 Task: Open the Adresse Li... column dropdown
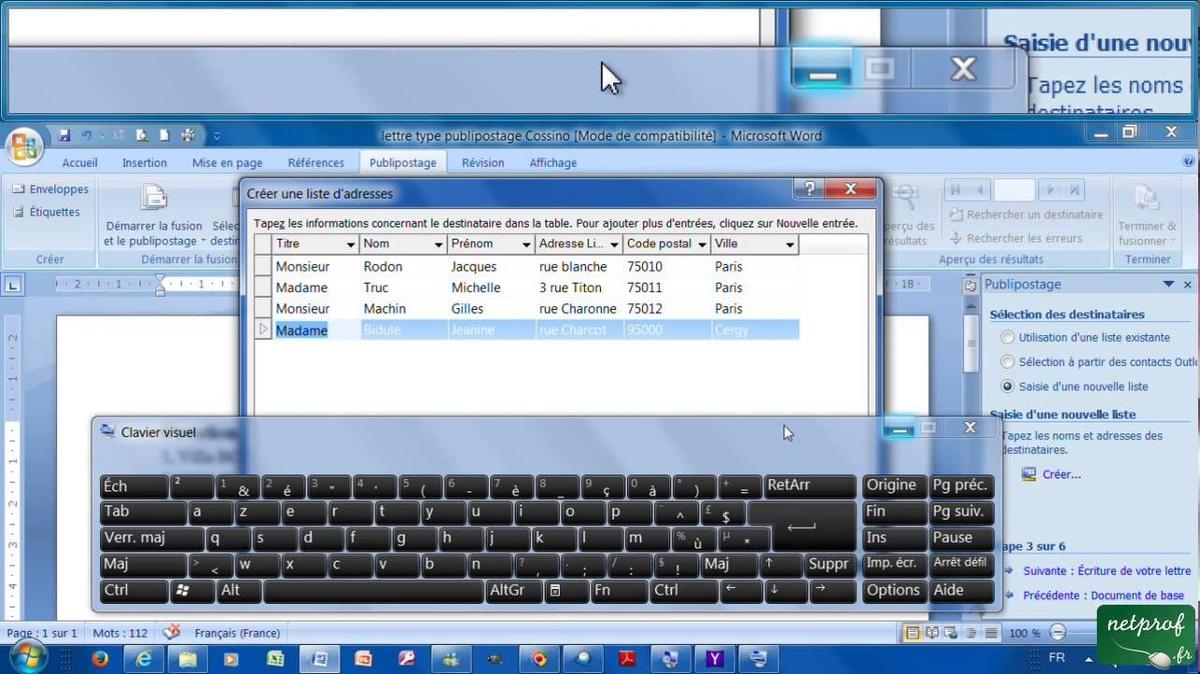[x=614, y=245]
